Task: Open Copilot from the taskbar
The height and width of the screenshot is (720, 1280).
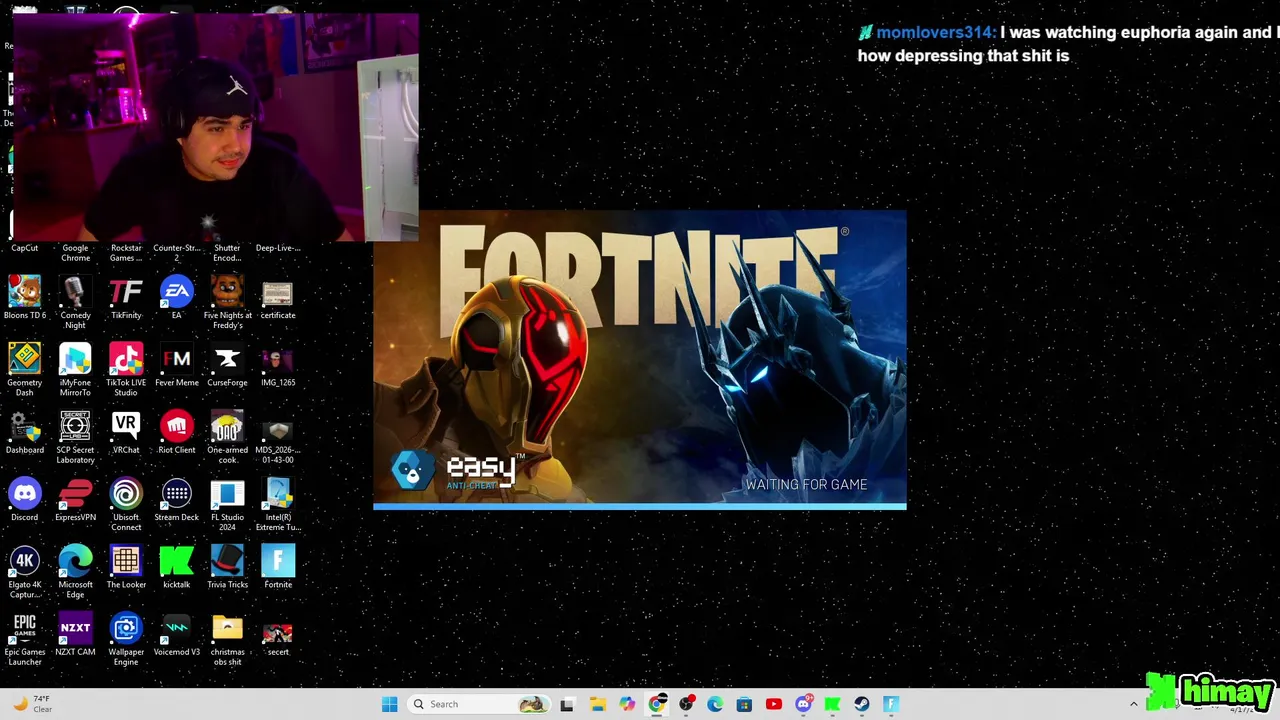Action: coord(627,704)
